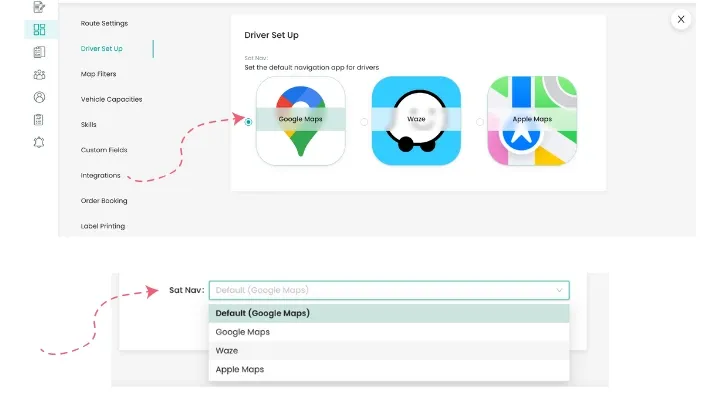The width and height of the screenshot is (720, 405).
Task: Open the team group icon in sidebar
Action: [x=39, y=75]
